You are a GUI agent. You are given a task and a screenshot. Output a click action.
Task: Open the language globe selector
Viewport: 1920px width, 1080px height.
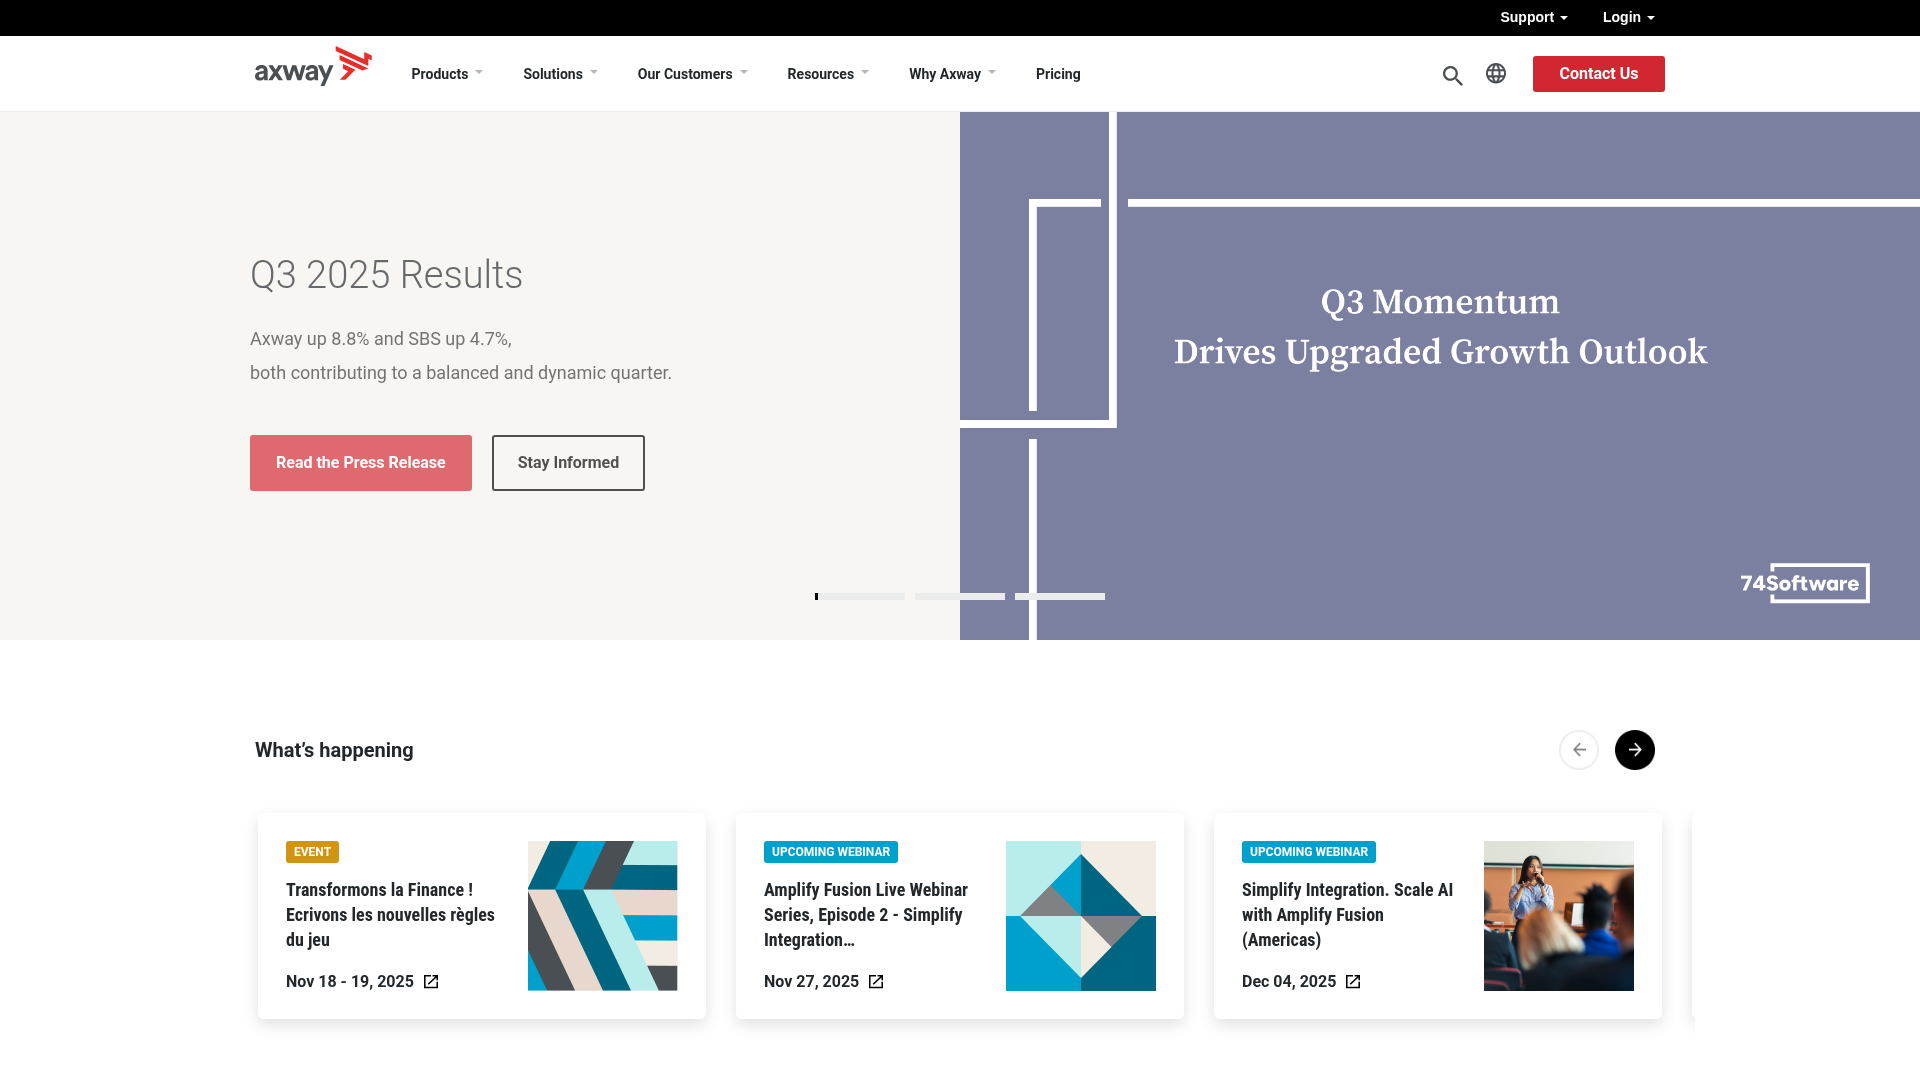pos(1495,73)
